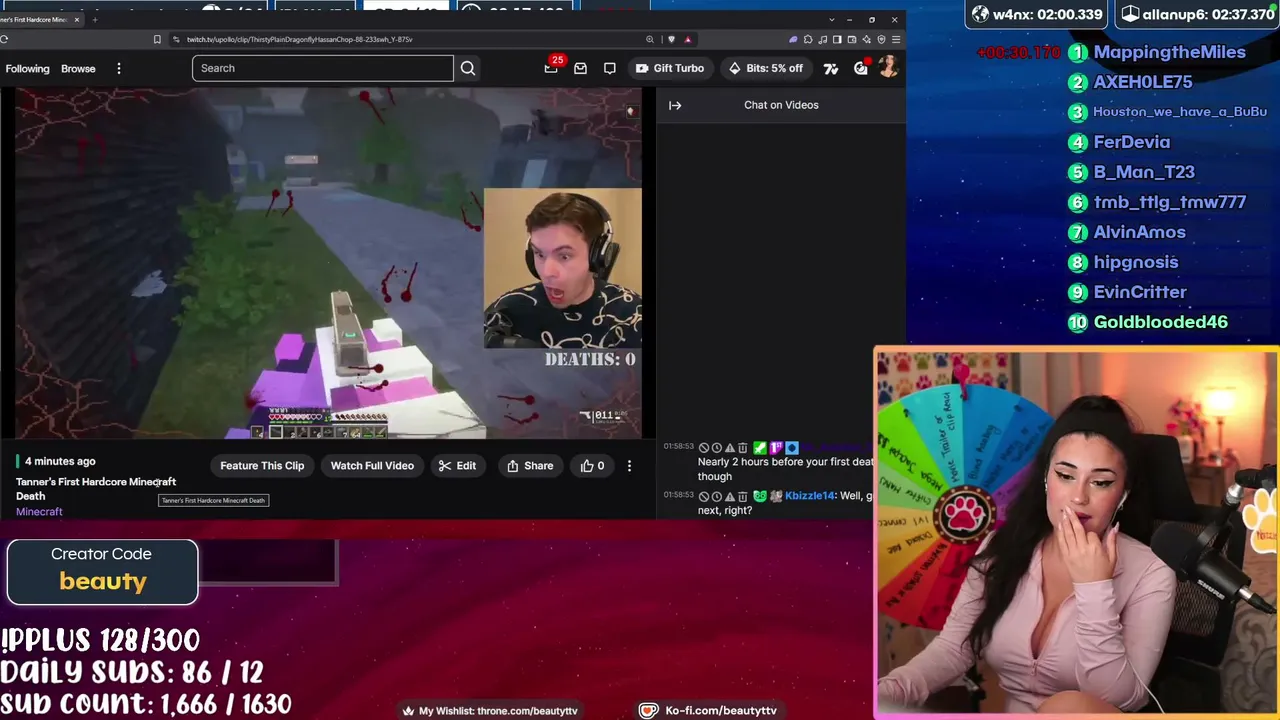The width and height of the screenshot is (1280, 720).
Task: Open the browser extensions puzzle icon
Action: coord(808,39)
